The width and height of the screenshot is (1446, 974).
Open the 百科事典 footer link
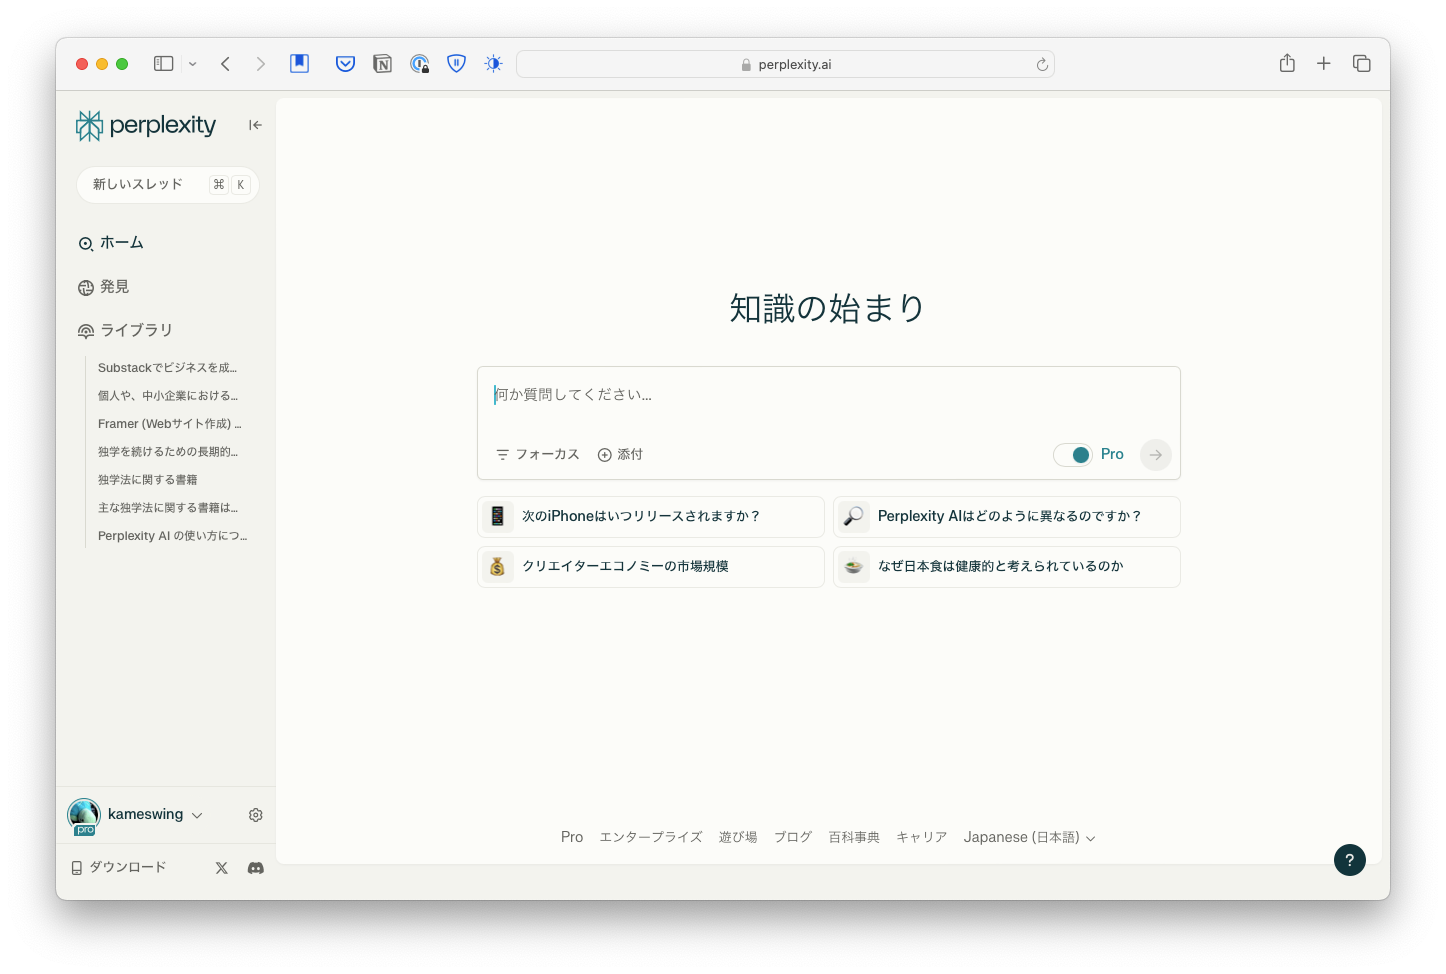tap(854, 838)
